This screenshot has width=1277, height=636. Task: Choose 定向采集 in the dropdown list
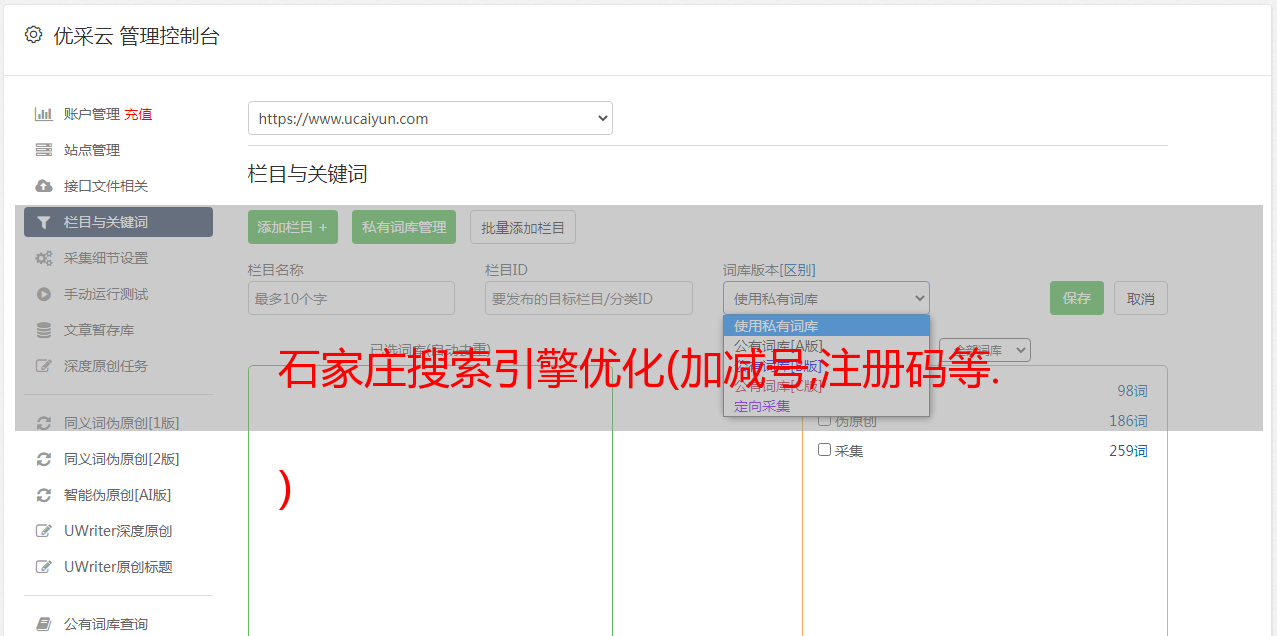[826, 406]
